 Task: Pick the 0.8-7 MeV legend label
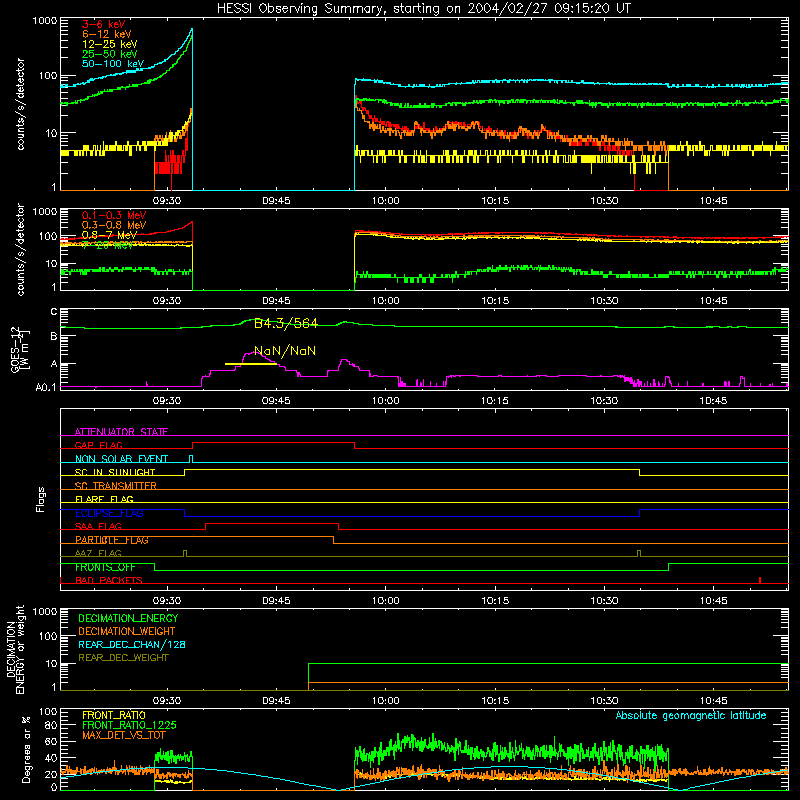click(109, 235)
